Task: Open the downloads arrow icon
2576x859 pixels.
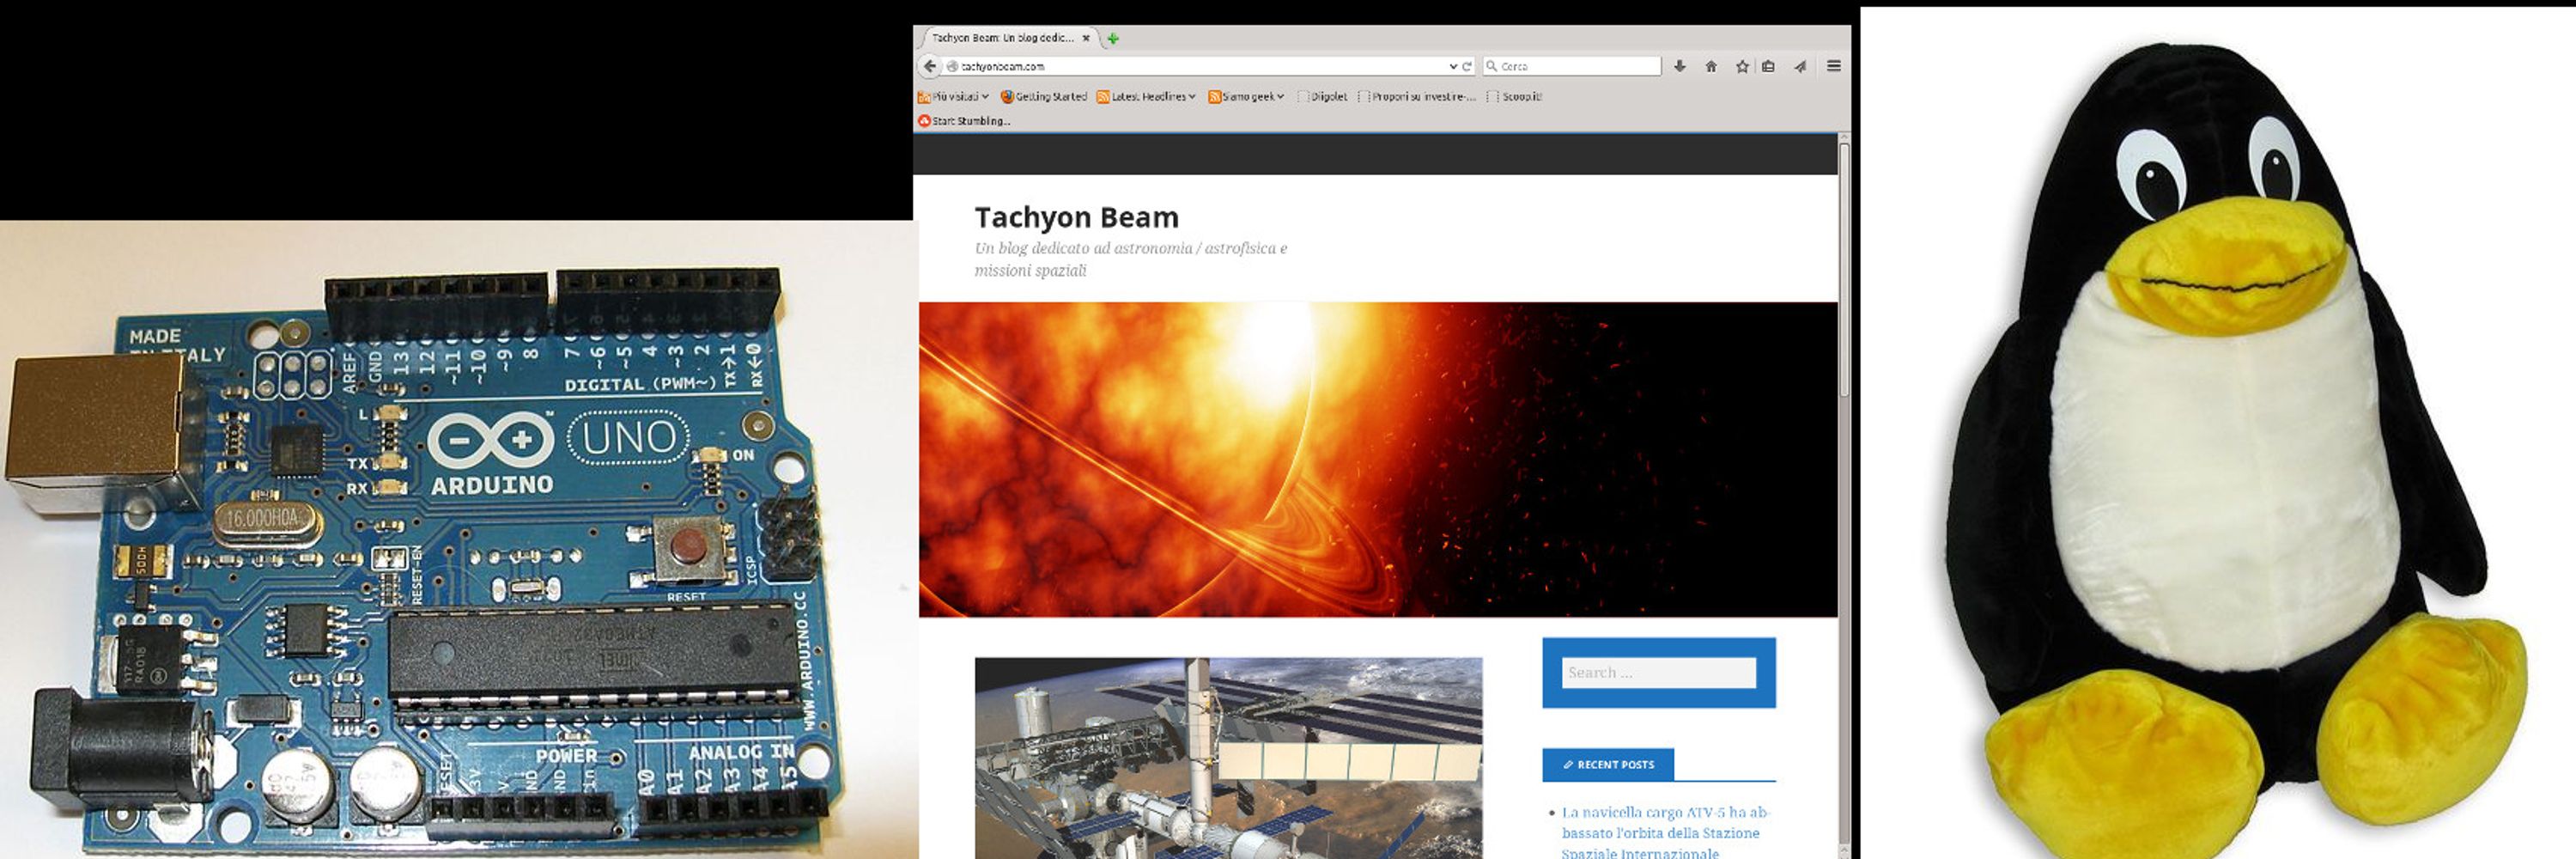Action: 1680,66
